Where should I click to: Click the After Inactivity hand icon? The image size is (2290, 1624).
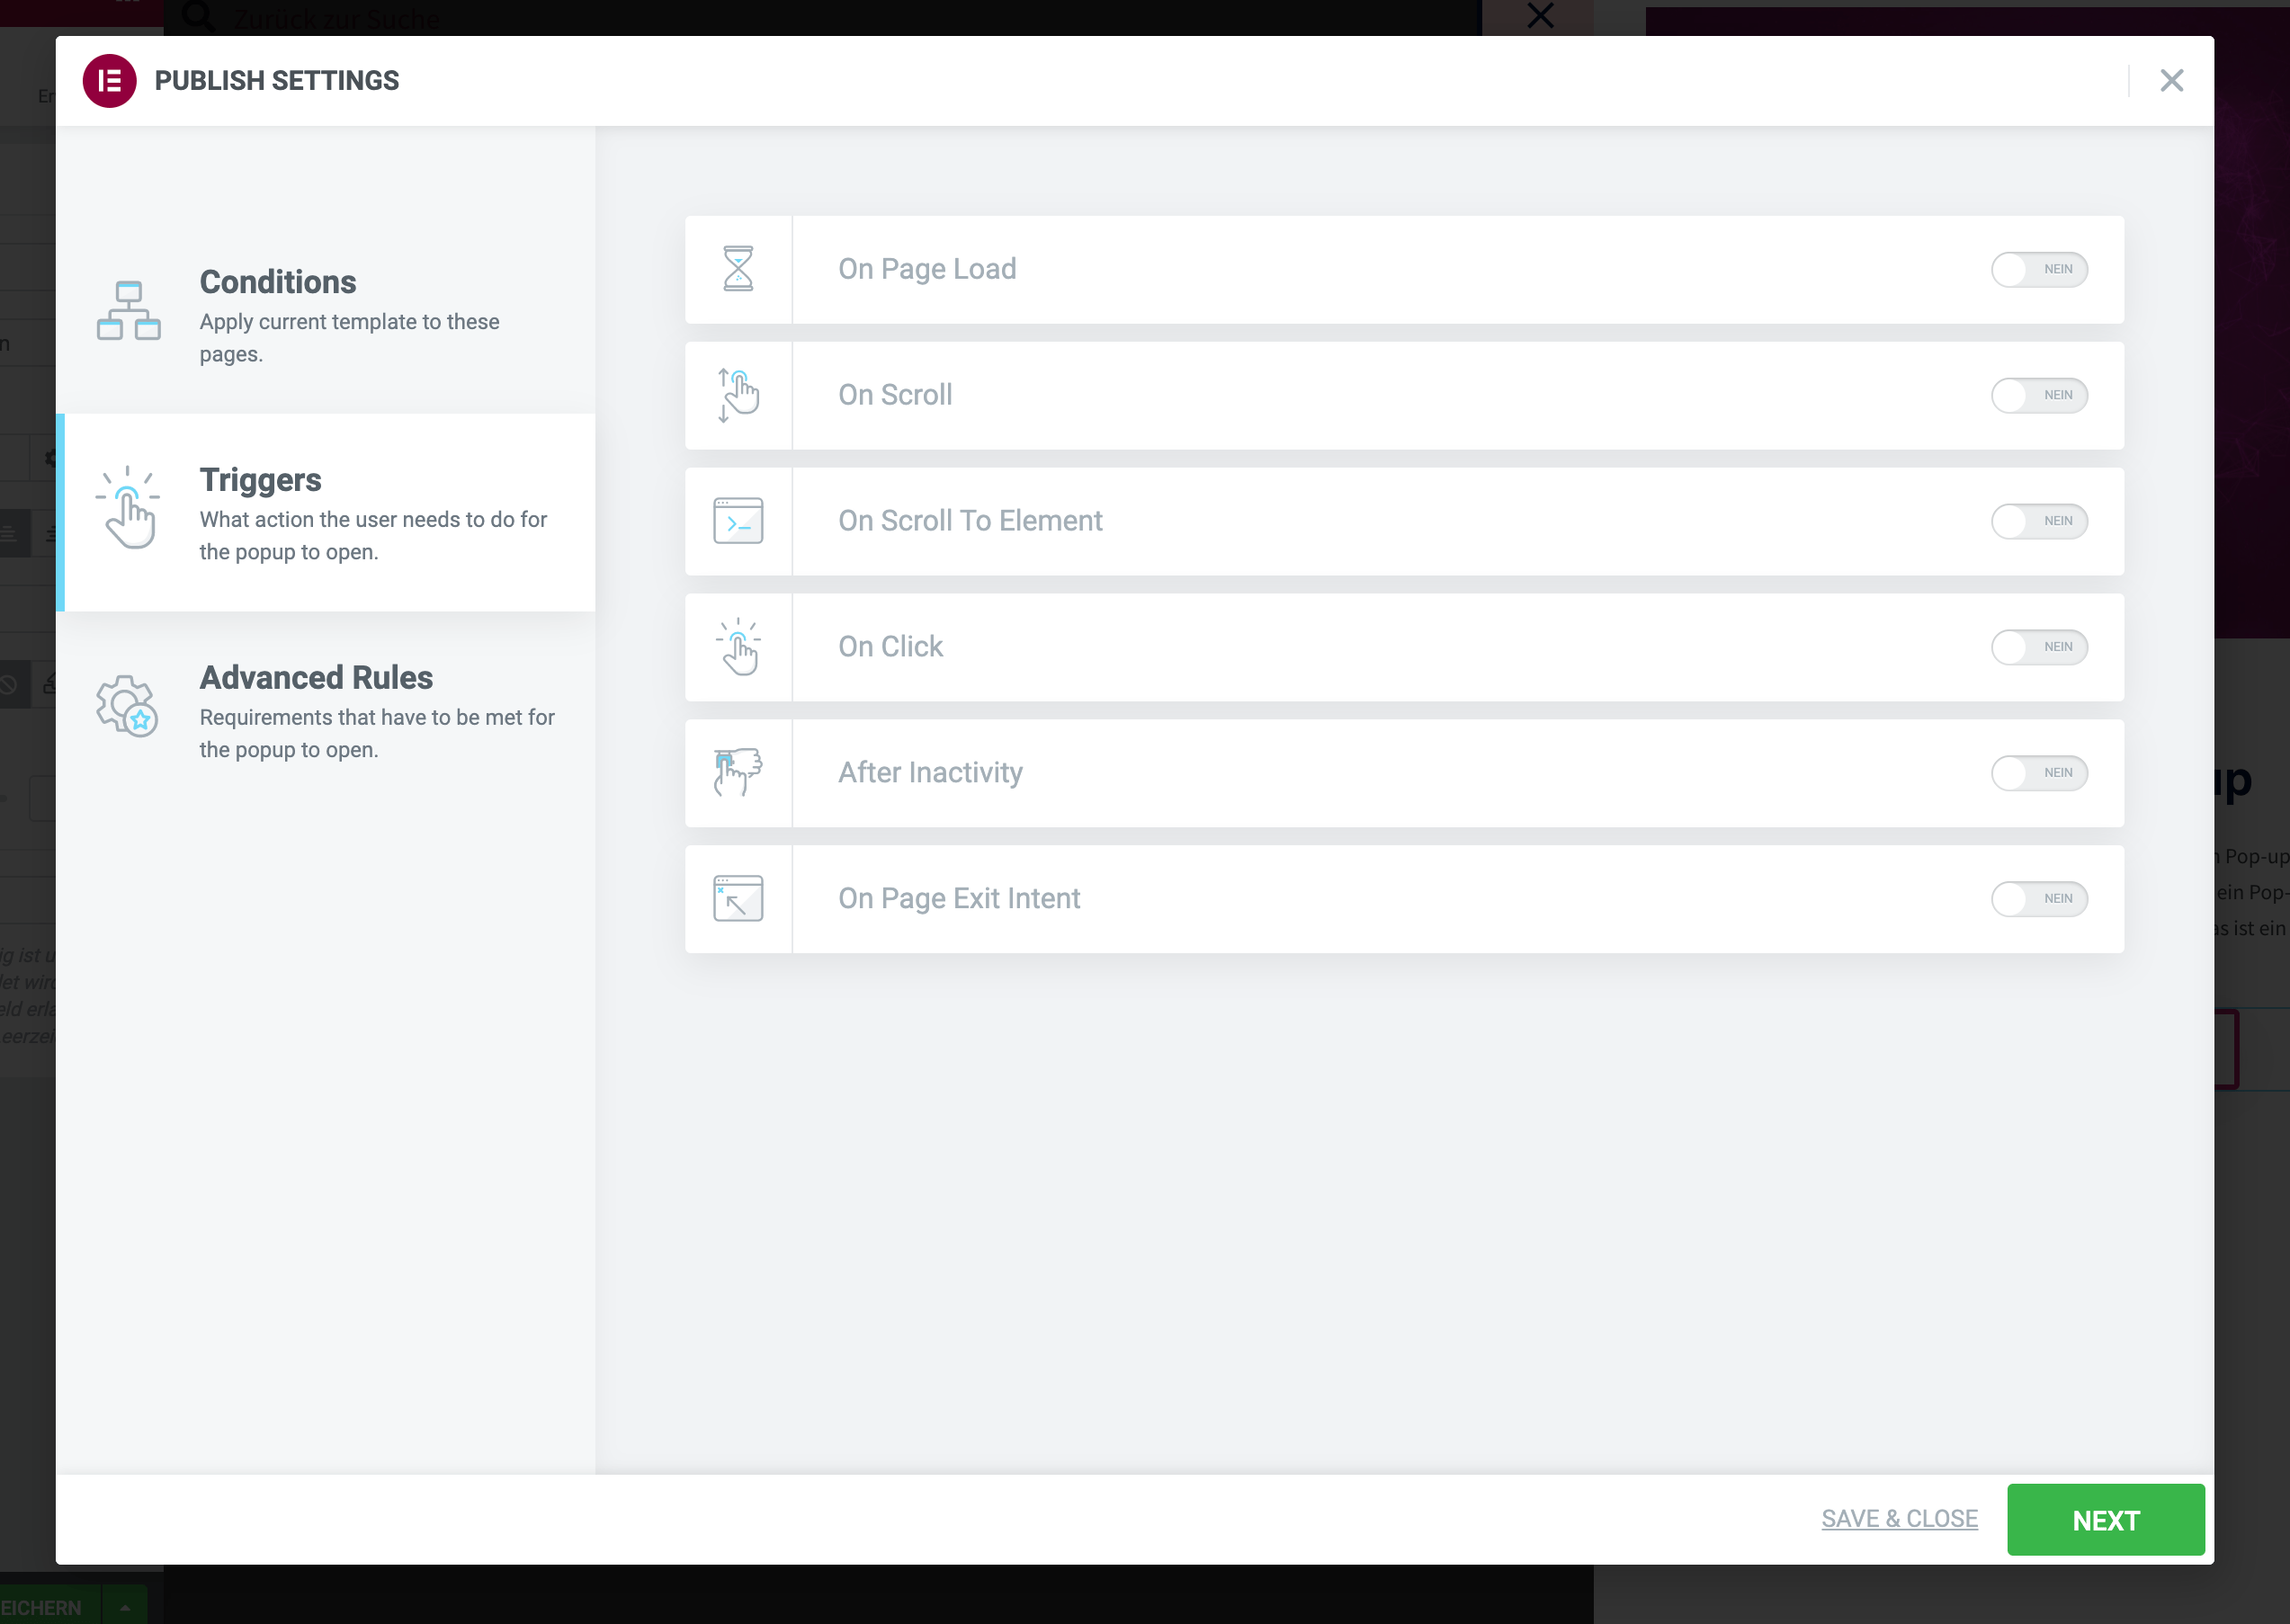(738, 773)
